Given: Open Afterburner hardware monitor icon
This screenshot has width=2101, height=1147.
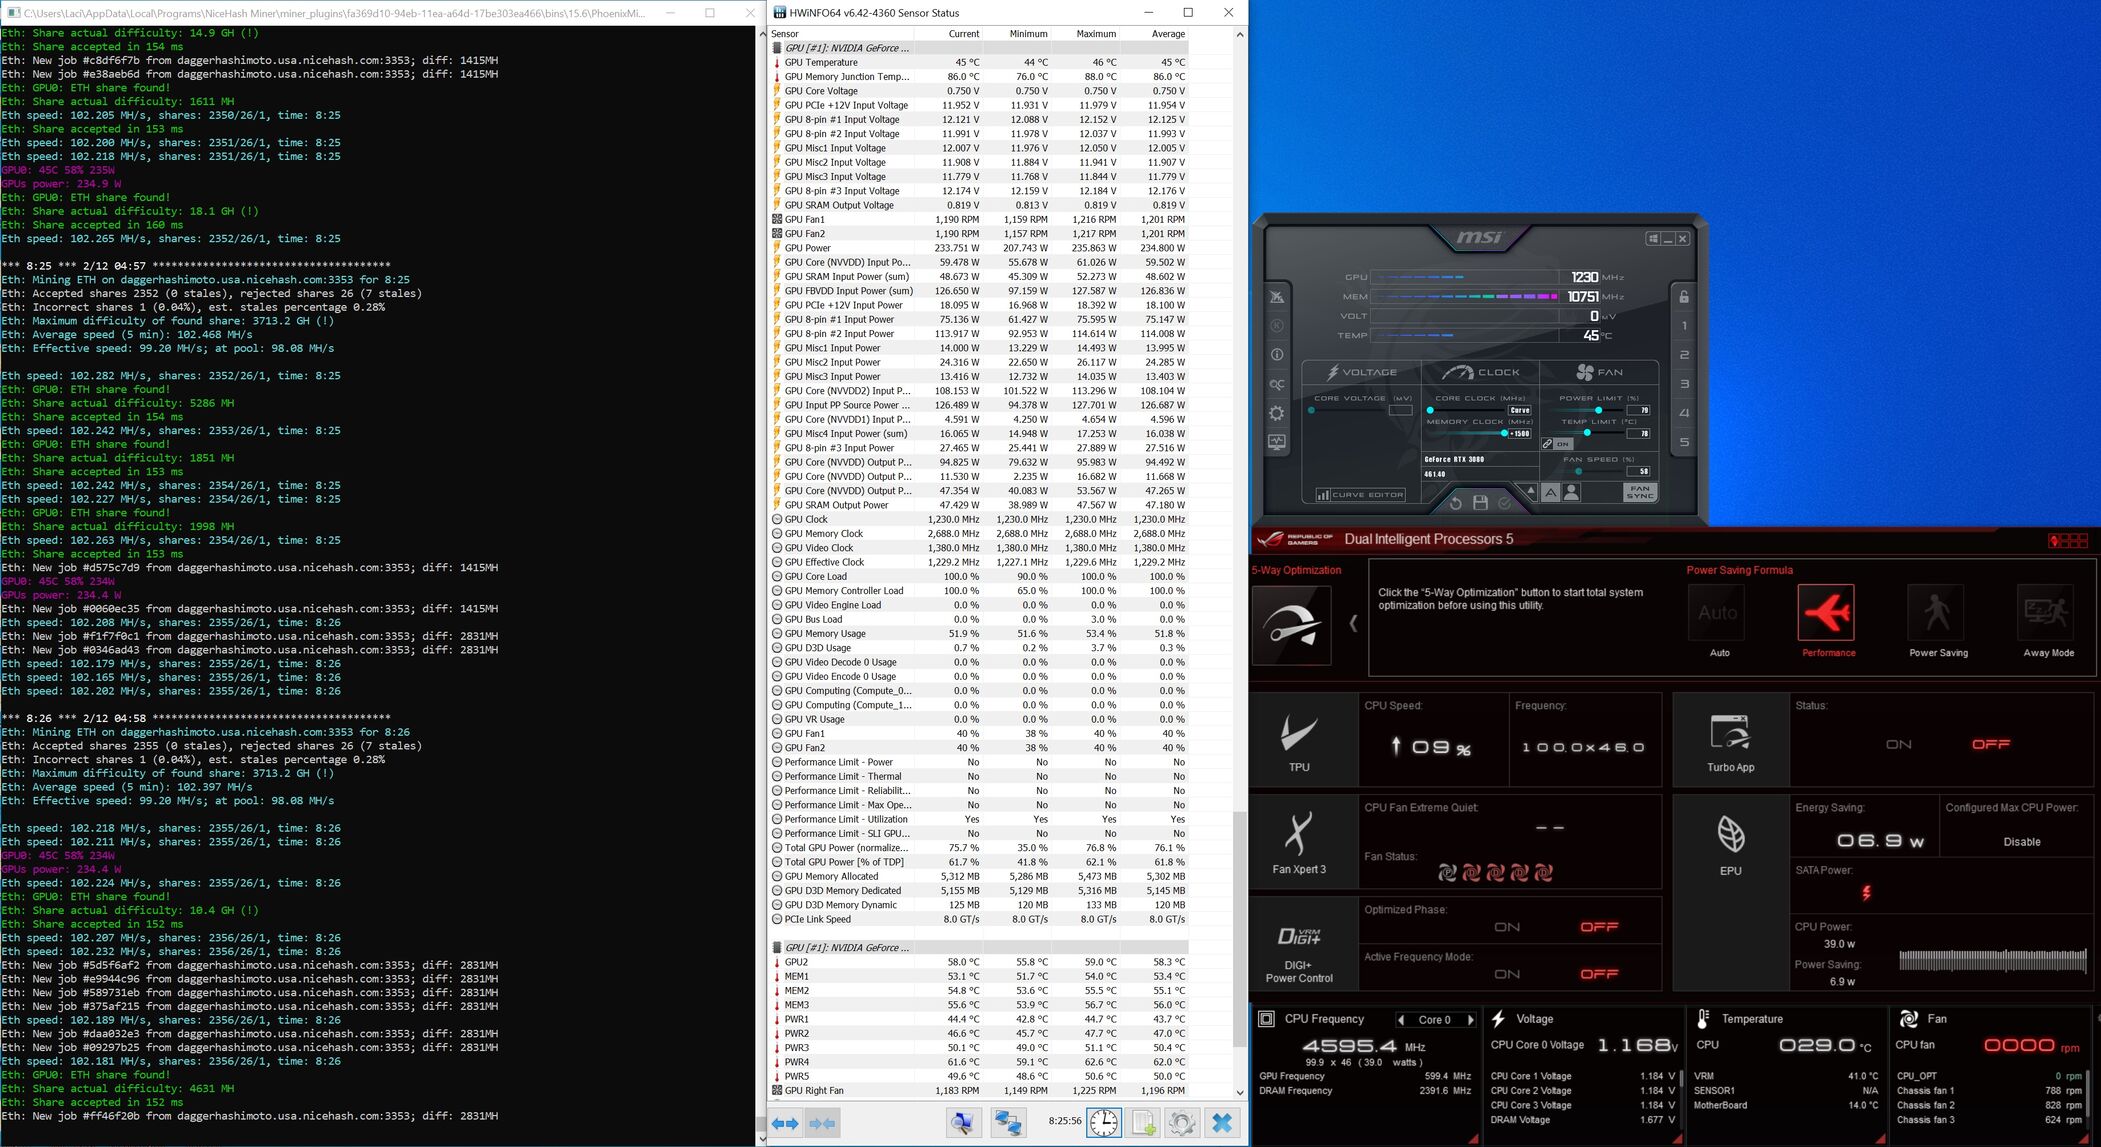Looking at the screenshot, I should (1277, 442).
